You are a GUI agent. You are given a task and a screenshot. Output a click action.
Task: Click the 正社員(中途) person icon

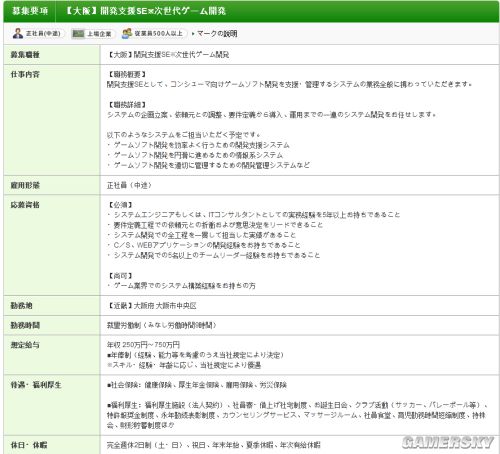pos(18,33)
